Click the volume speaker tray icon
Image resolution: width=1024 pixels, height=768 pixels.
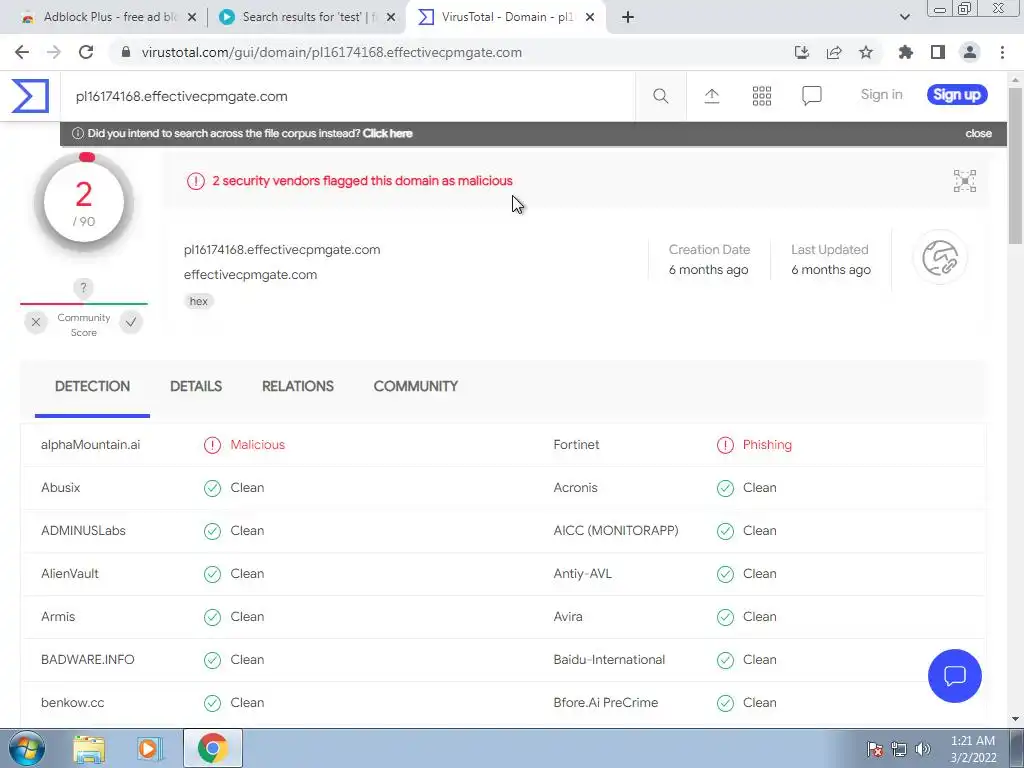click(x=922, y=749)
